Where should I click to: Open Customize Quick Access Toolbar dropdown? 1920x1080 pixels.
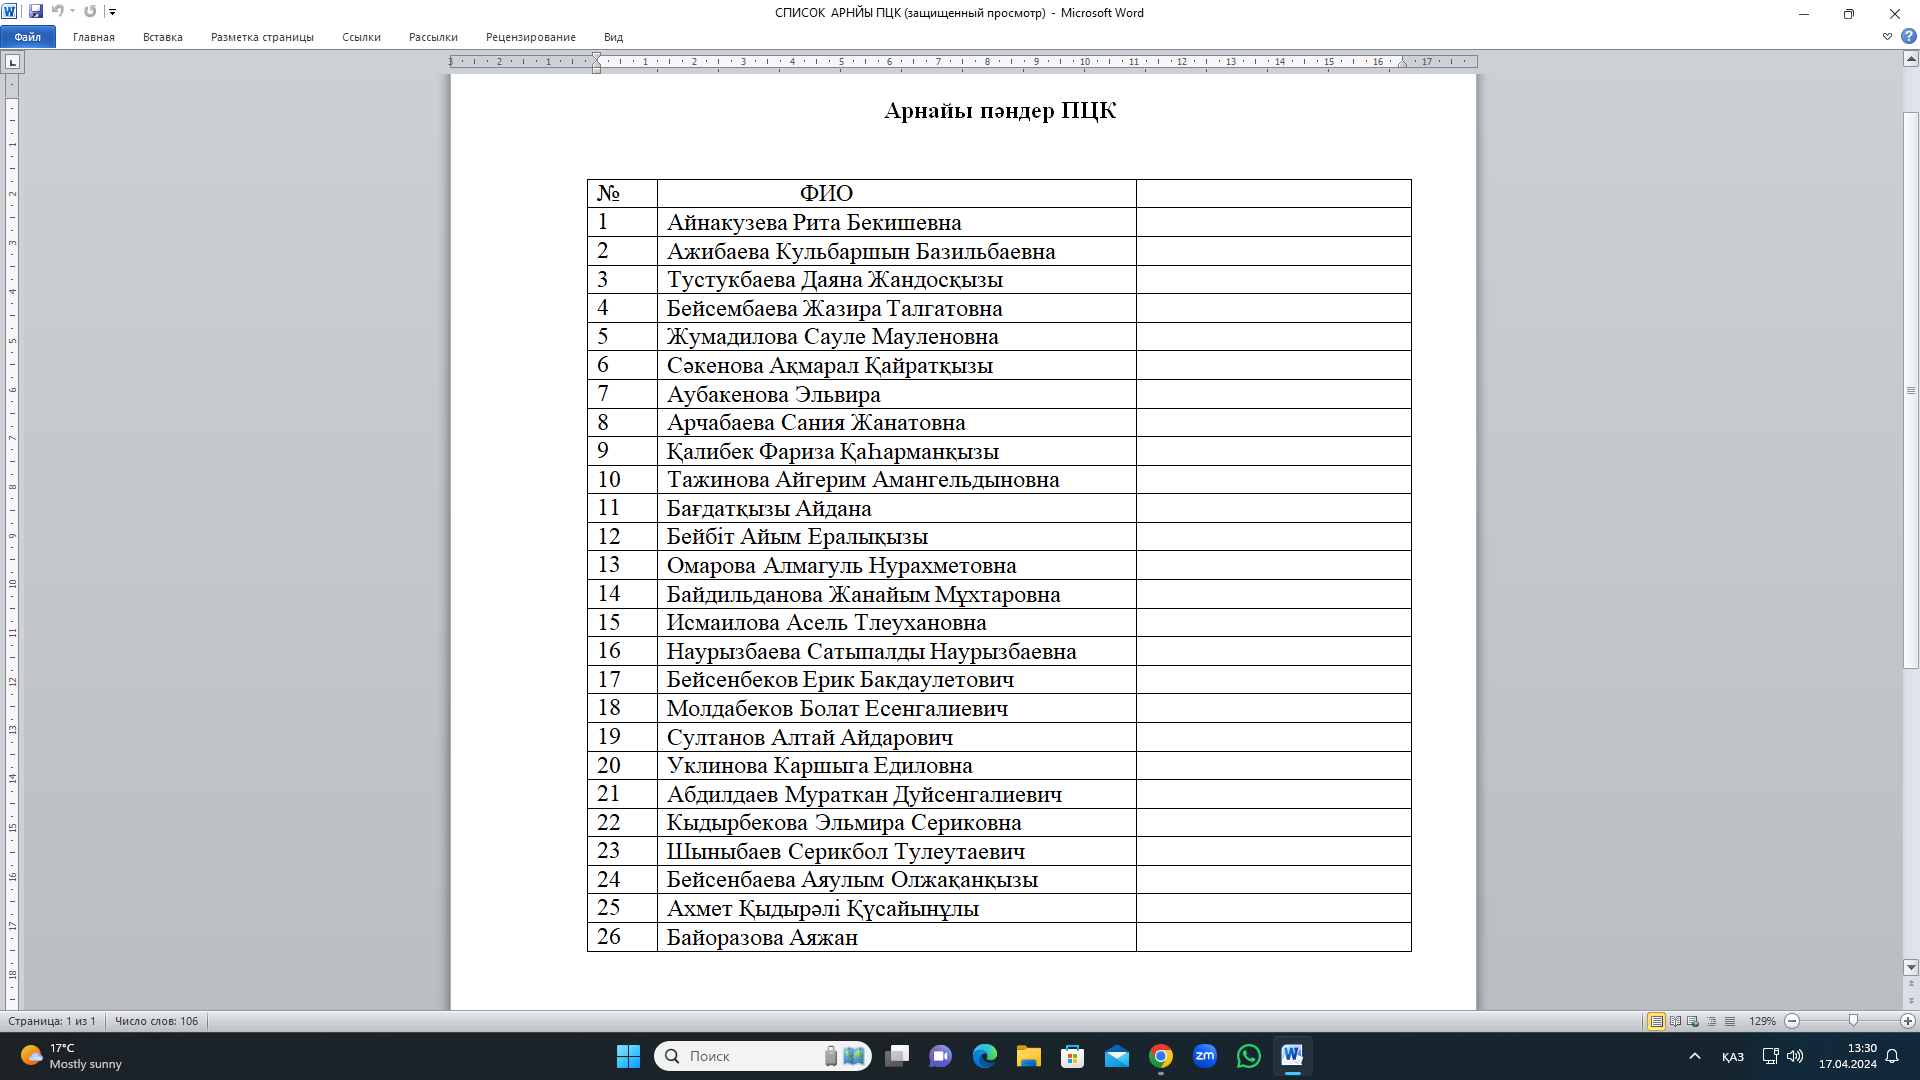[112, 12]
